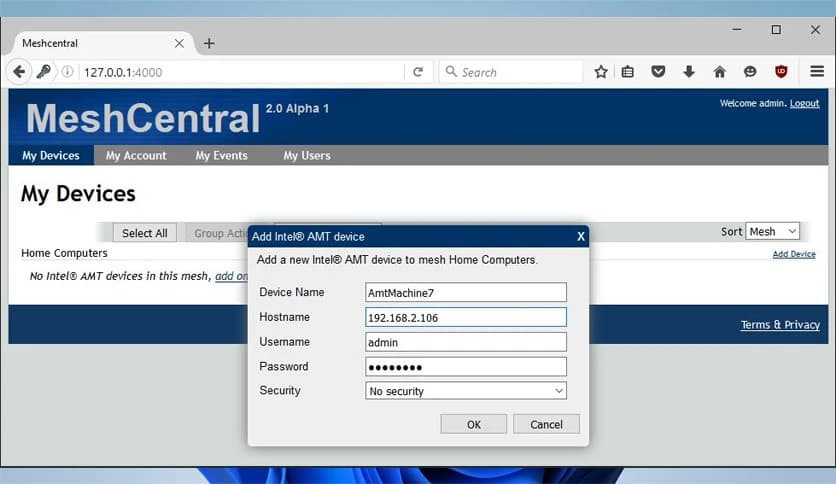The height and width of the screenshot is (484, 836).
Task: Close the Add Intel AMT device dialog
Action: pos(581,236)
